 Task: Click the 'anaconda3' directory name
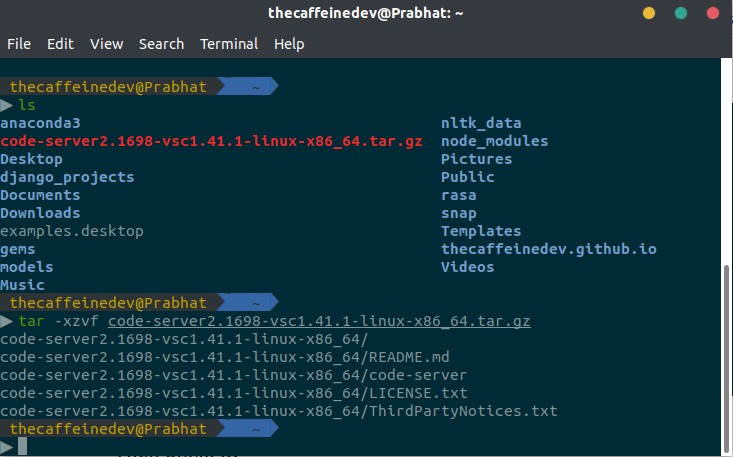point(40,123)
